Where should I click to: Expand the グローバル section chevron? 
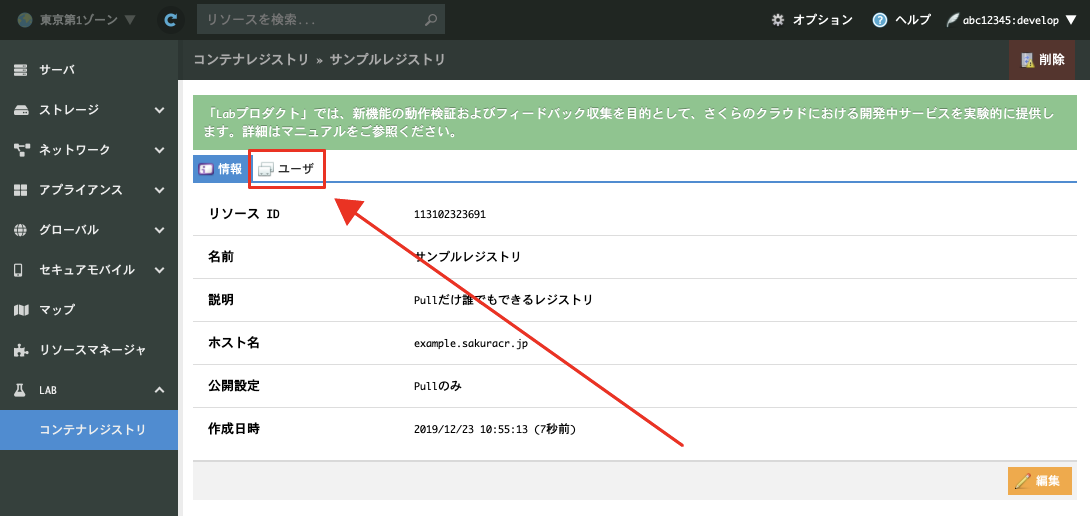(x=159, y=229)
